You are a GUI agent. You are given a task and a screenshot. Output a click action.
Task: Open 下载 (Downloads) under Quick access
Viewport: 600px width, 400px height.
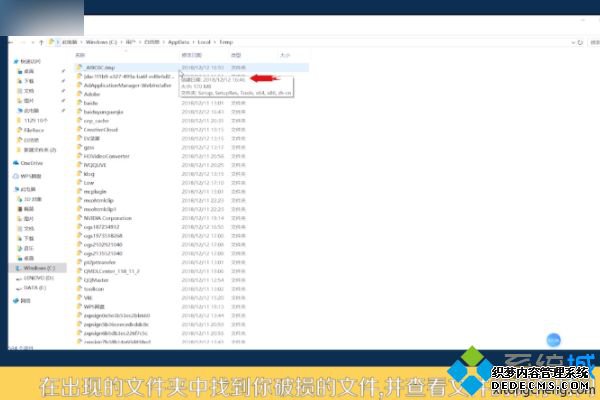(26, 81)
